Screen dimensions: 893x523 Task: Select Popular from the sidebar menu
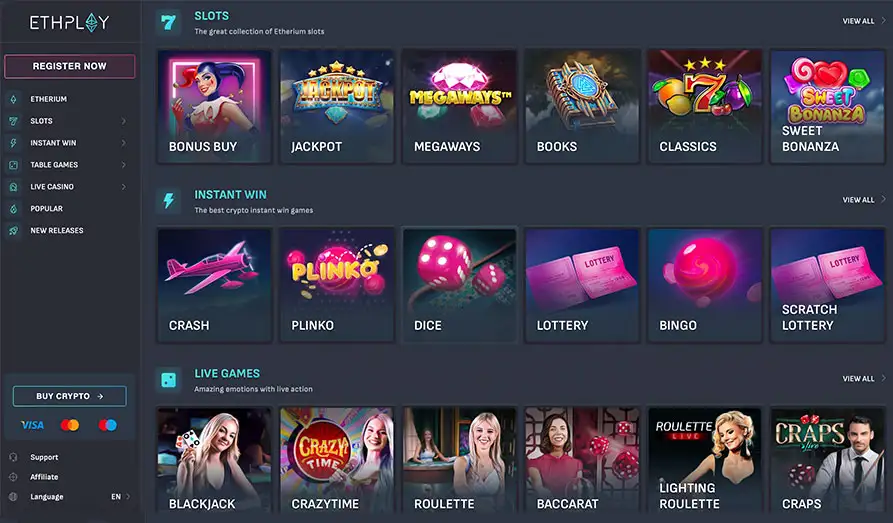point(46,209)
